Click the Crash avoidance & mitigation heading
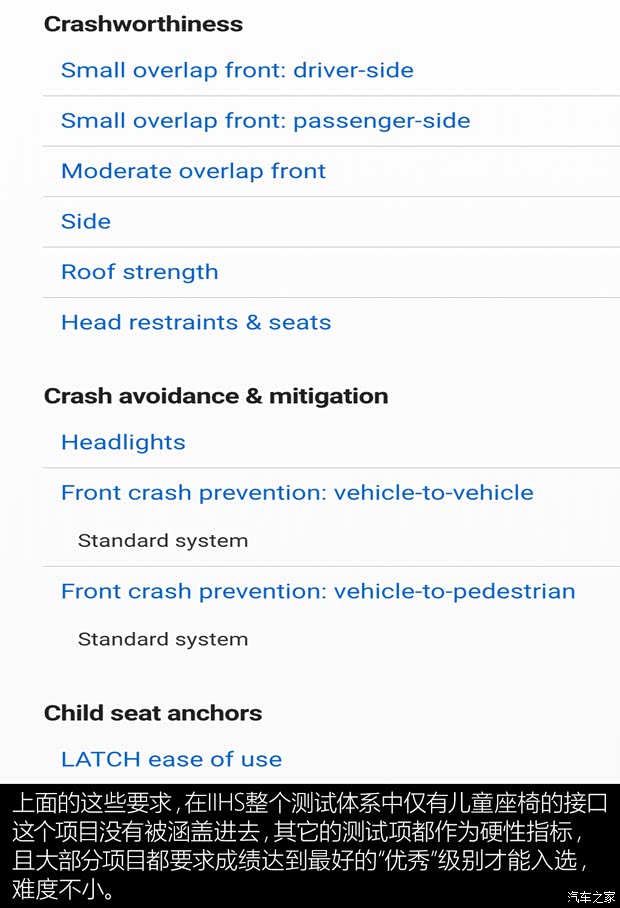620x908 pixels. tap(215, 396)
